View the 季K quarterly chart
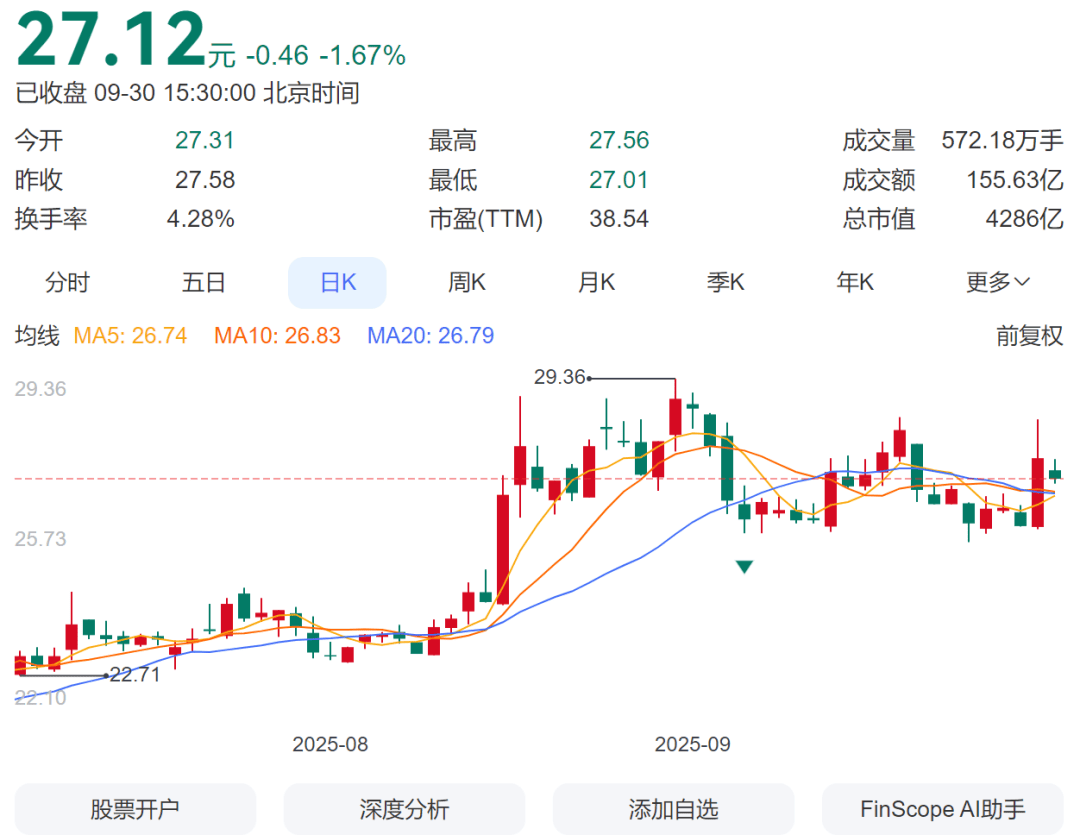Image resolution: width=1080 pixels, height=835 pixels. coord(725,283)
